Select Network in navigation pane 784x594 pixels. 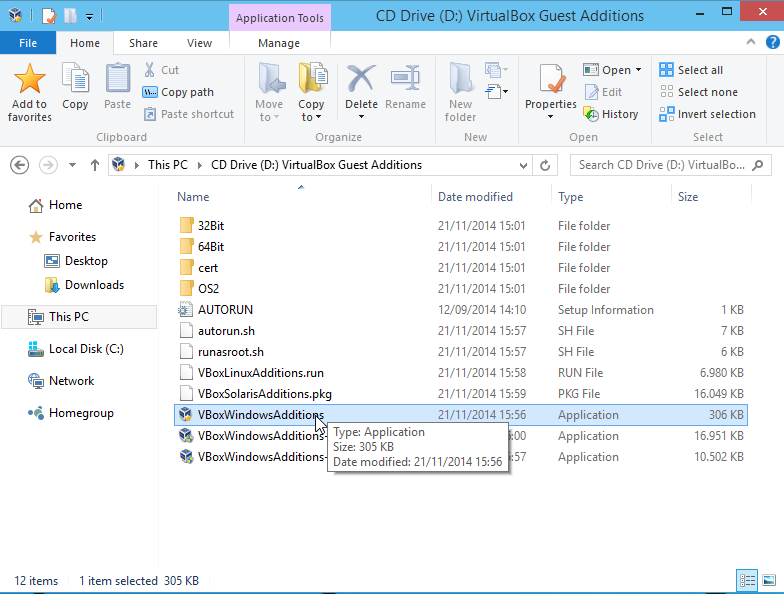tap(61, 381)
